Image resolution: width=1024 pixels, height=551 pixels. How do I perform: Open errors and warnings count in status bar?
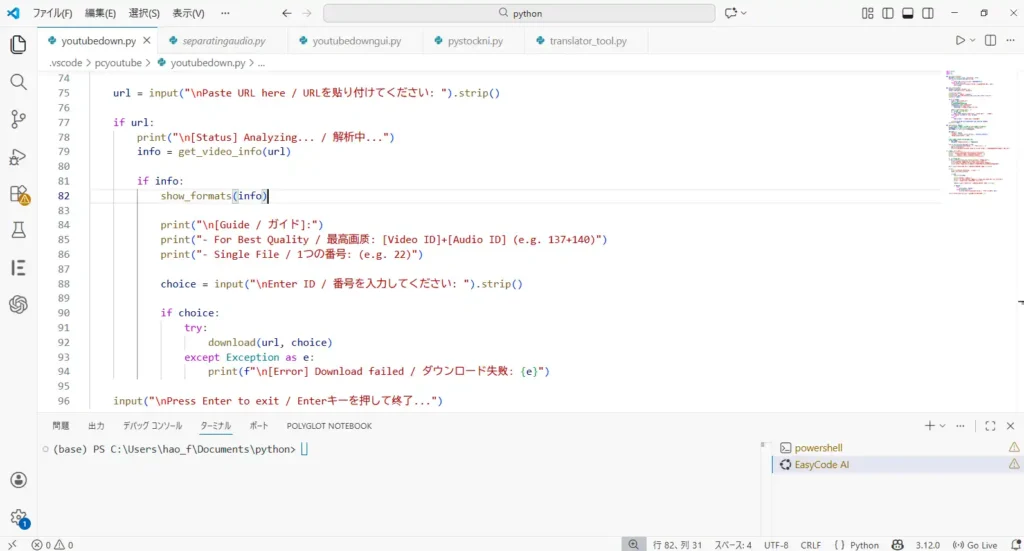(52, 544)
